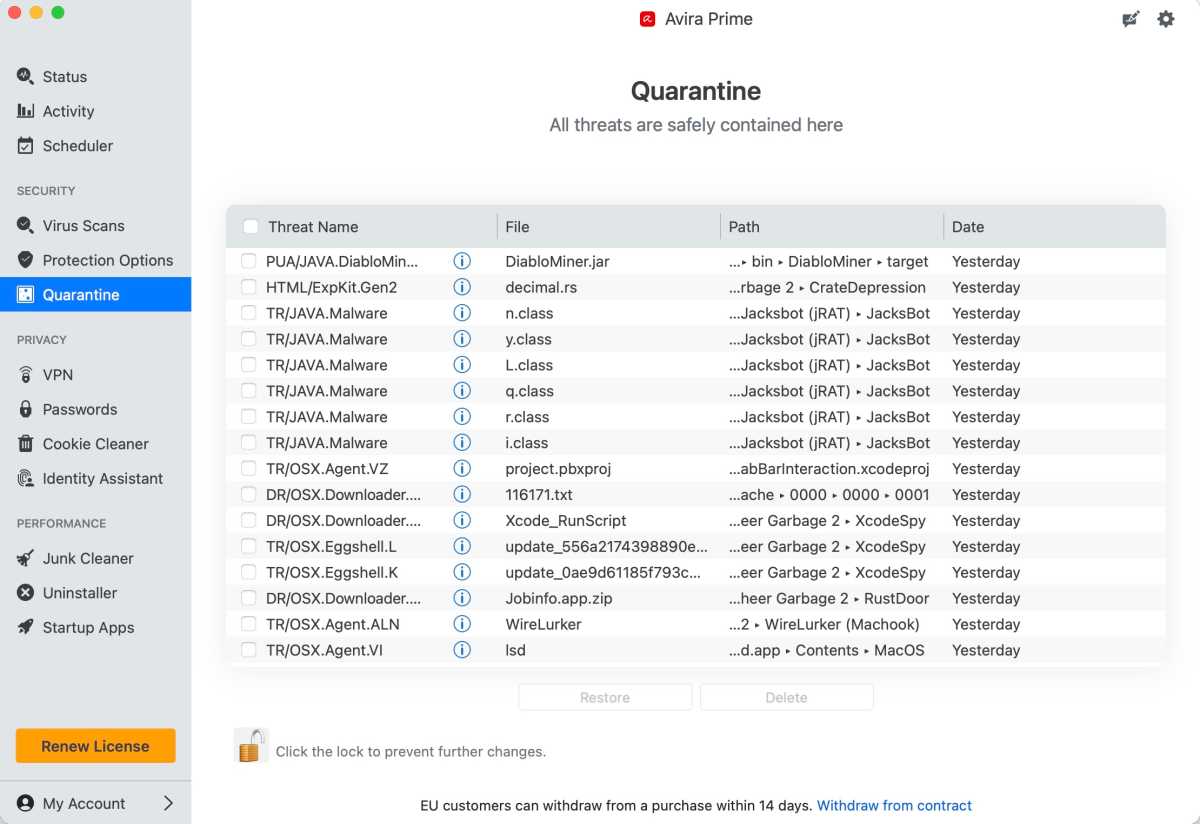Show info for Jobinfo.app.zip threat

pyautogui.click(x=462, y=598)
